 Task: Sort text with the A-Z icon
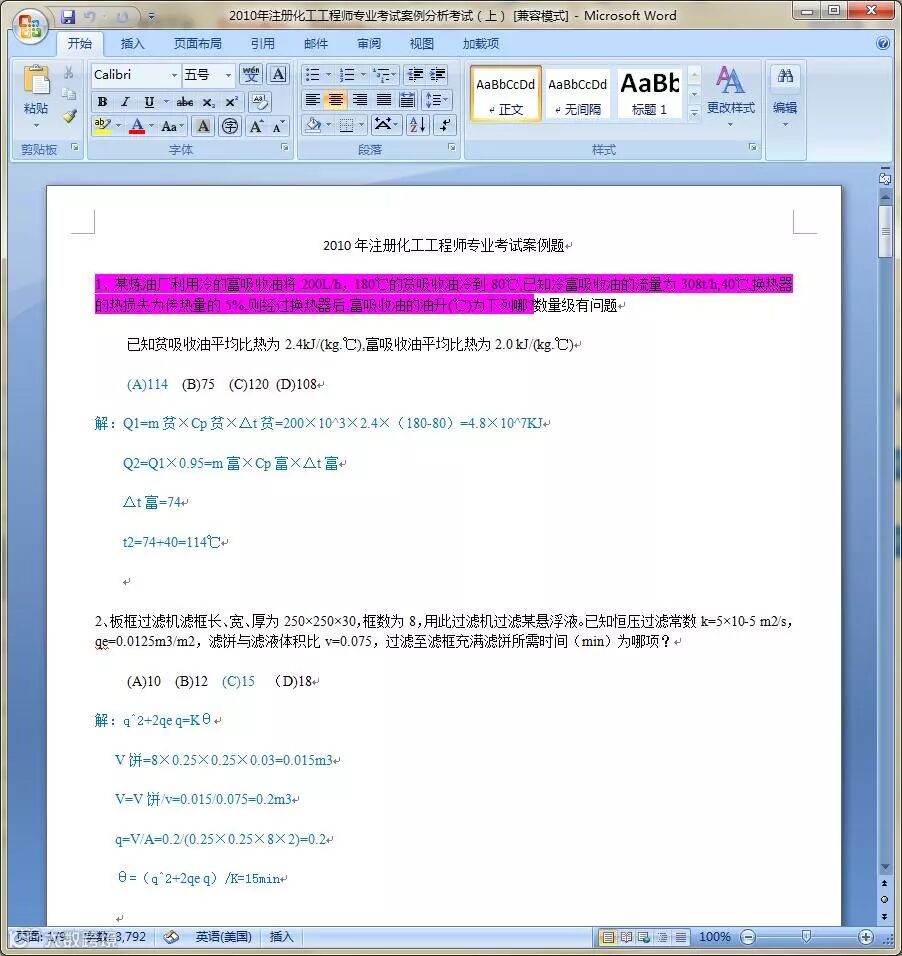tap(417, 125)
